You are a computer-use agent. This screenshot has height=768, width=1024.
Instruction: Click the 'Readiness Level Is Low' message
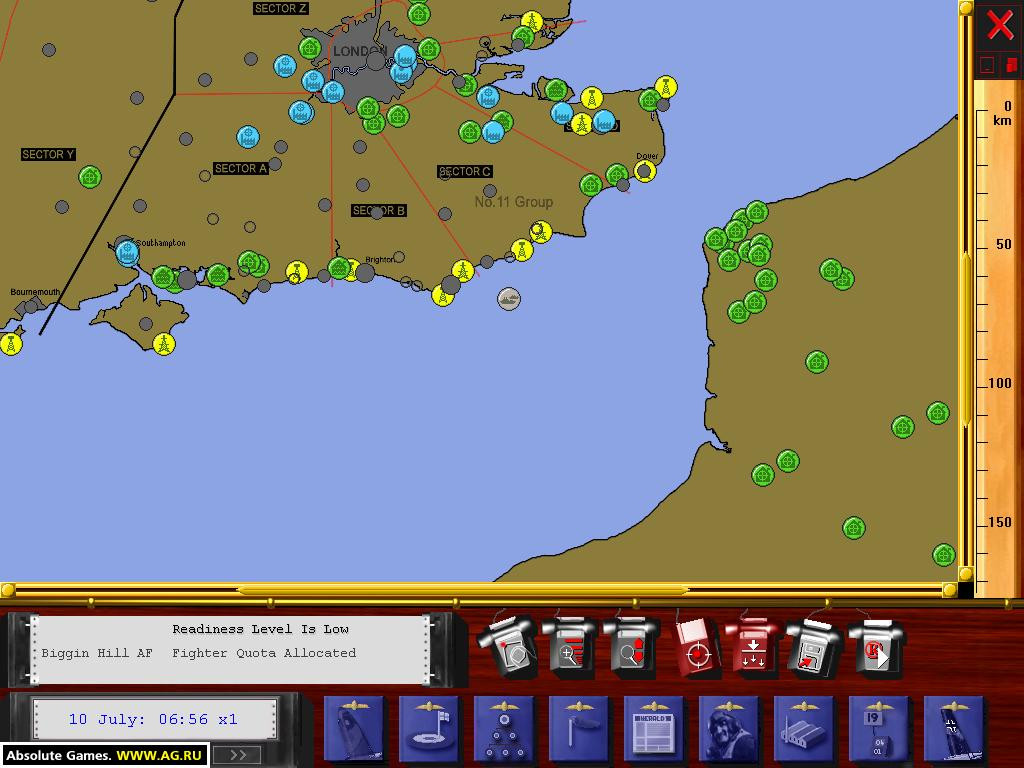click(261, 629)
